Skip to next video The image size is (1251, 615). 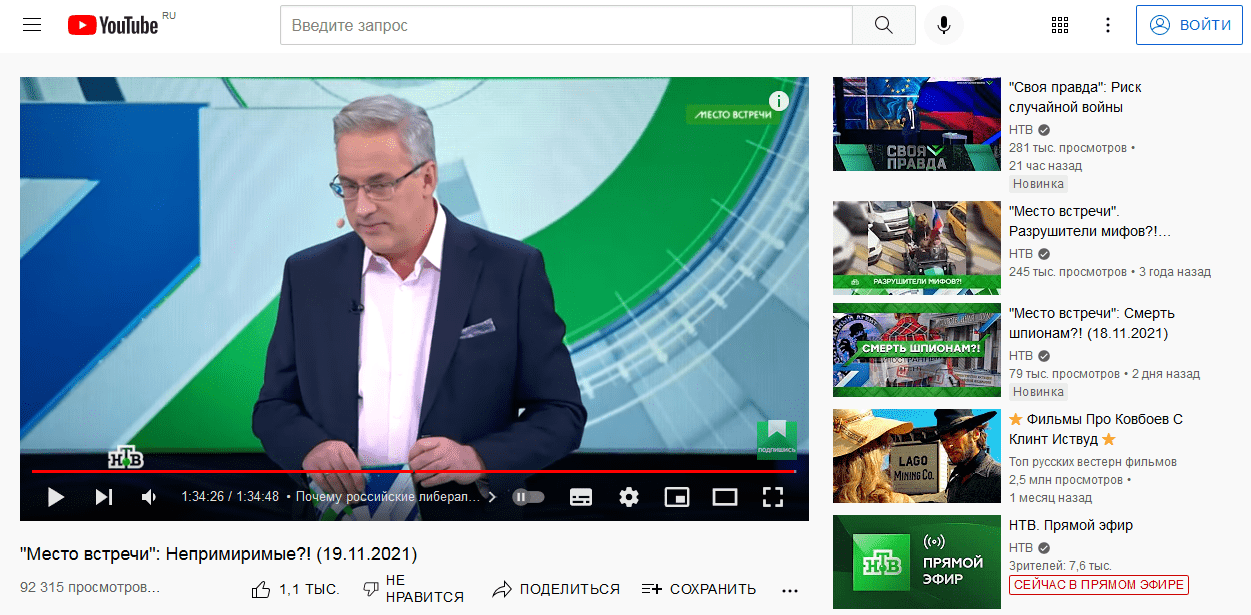pyautogui.click(x=104, y=496)
